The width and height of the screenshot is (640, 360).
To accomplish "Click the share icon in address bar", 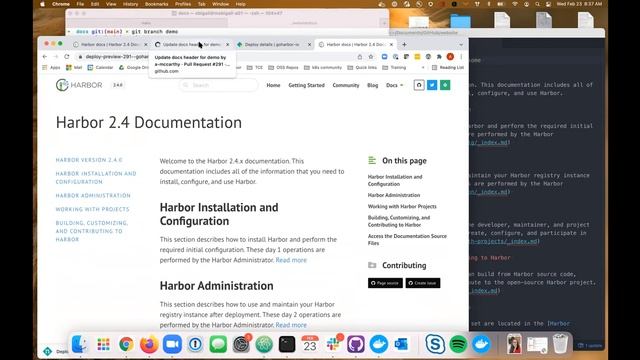I will (x=360, y=57).
